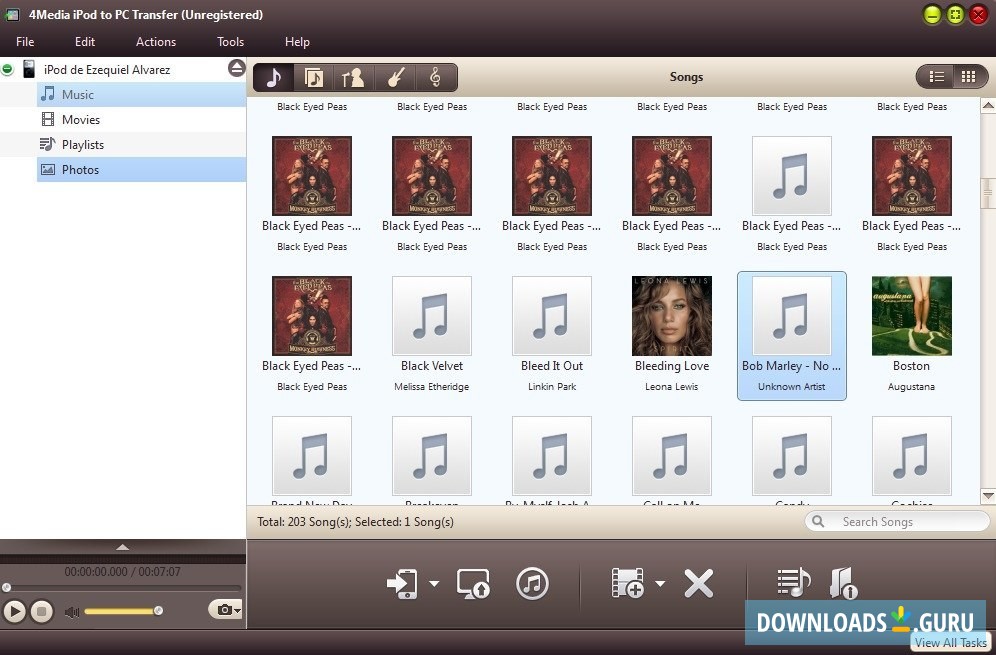The width and height of the screenshot is (996, 655).
Task: Switch to list view mode
Action: [937, 77]
